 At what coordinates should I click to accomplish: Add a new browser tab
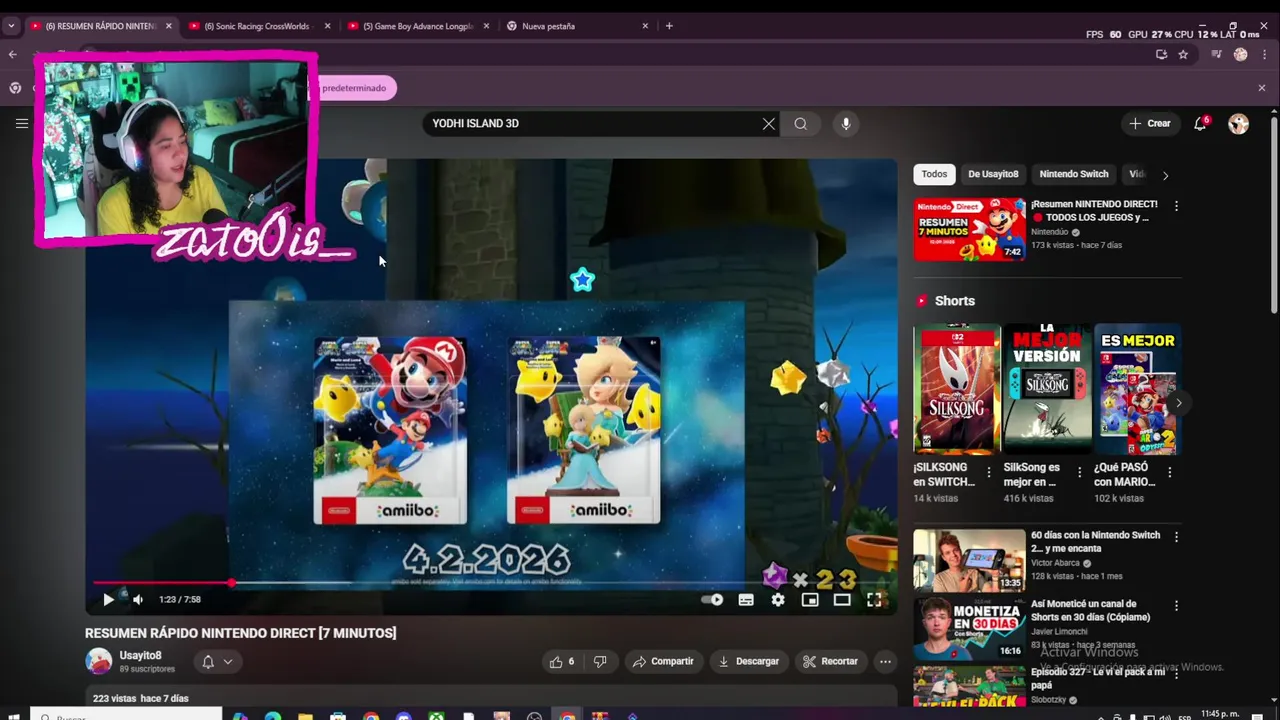point(669,26)
